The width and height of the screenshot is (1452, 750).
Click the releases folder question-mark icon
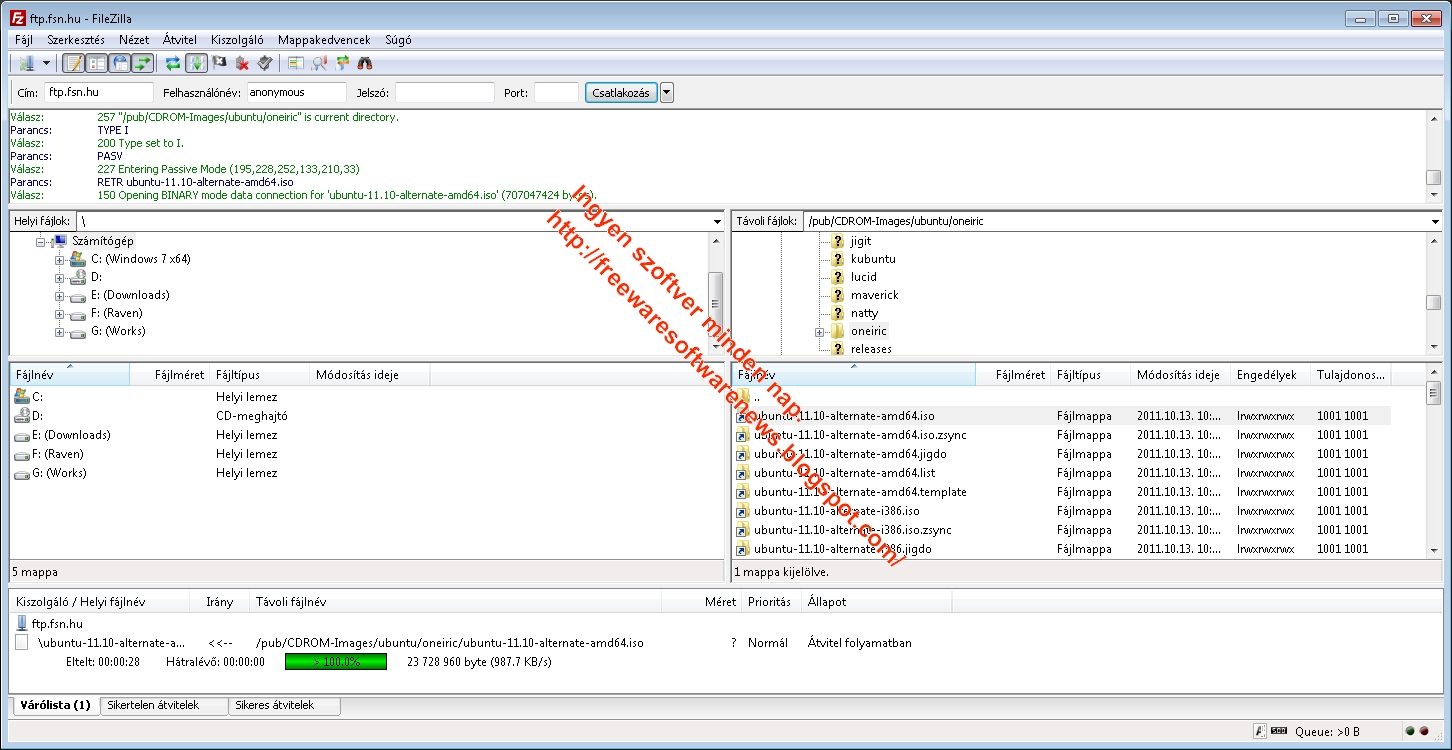click(x=838, y=349)
